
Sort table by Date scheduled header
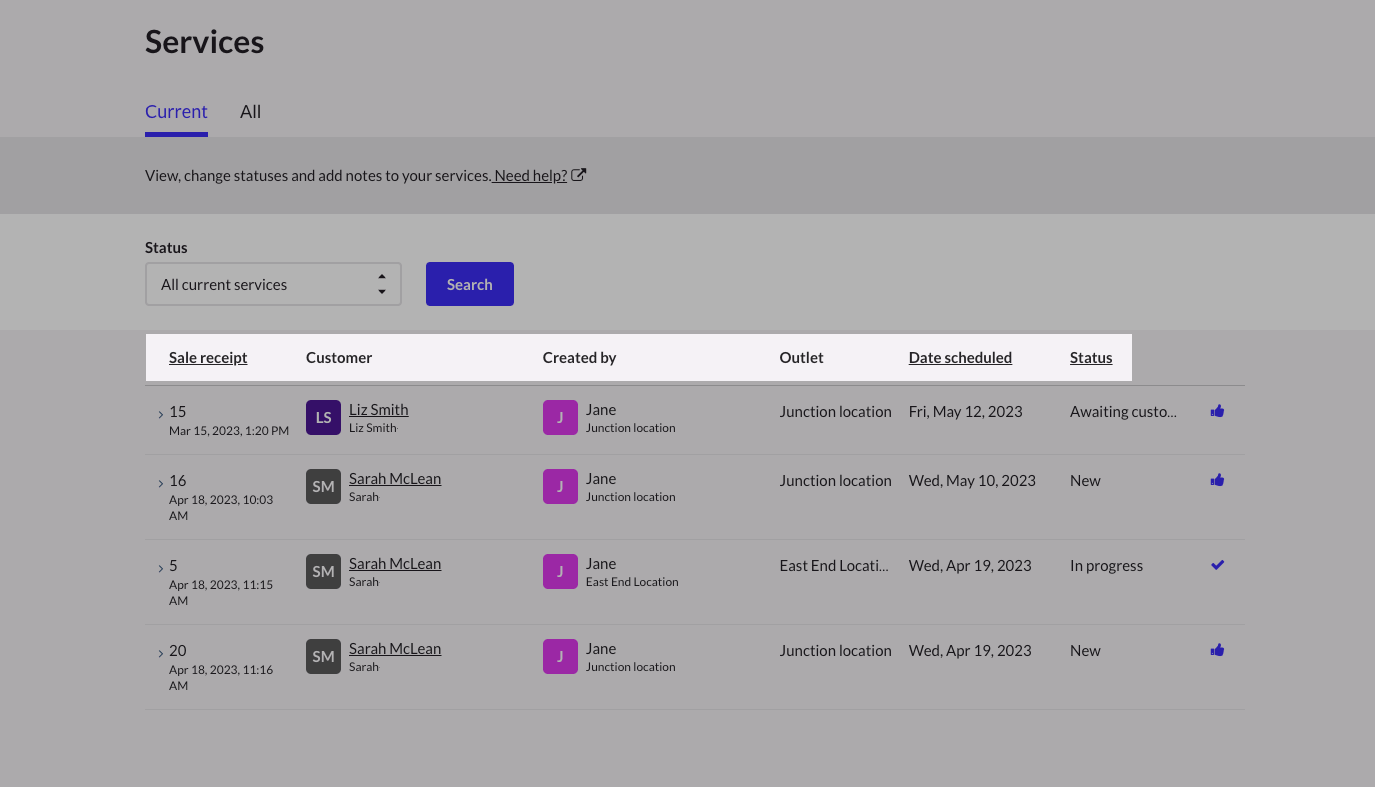pos(960,358)
